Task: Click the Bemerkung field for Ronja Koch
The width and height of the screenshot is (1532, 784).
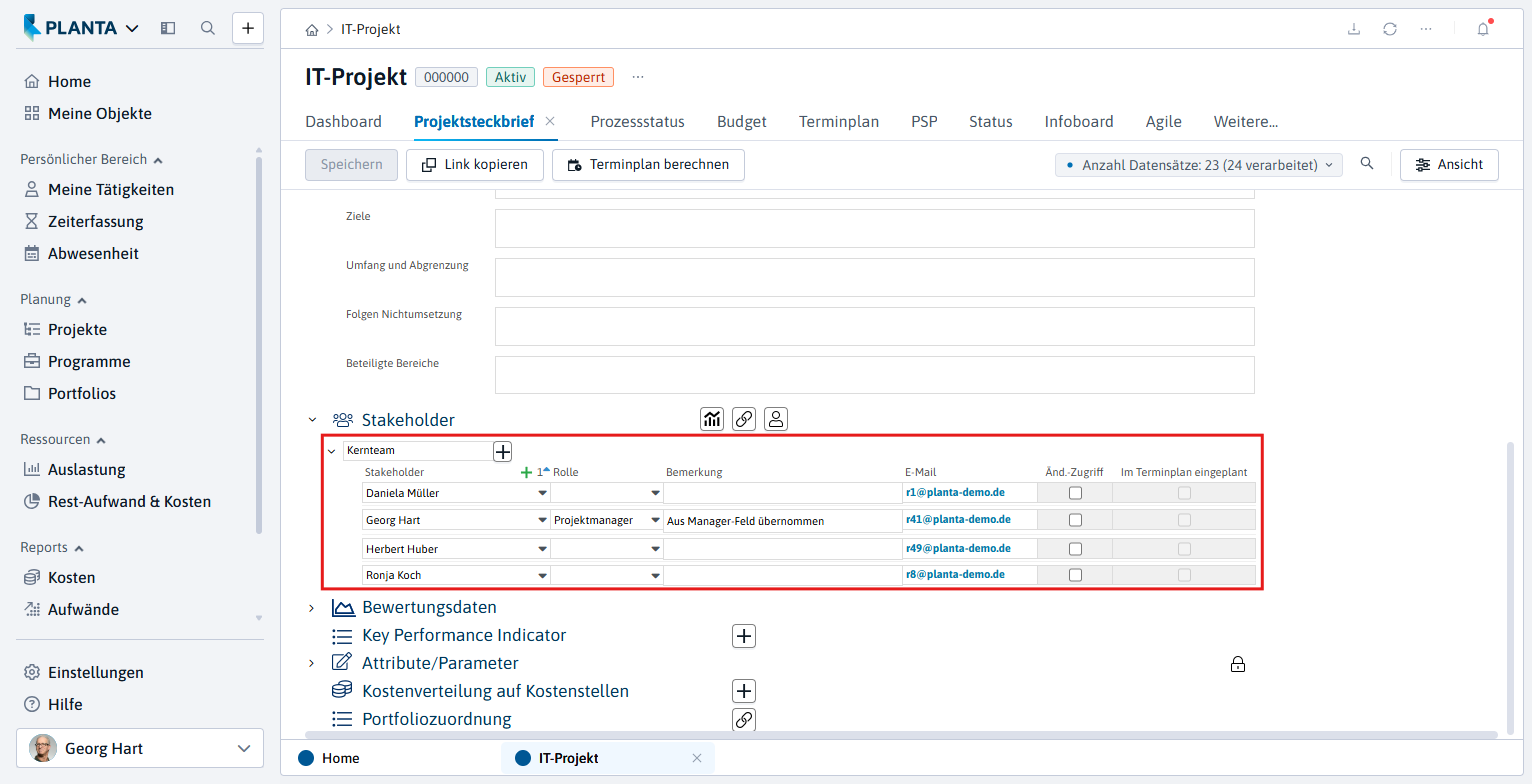Action: [782, 575]
